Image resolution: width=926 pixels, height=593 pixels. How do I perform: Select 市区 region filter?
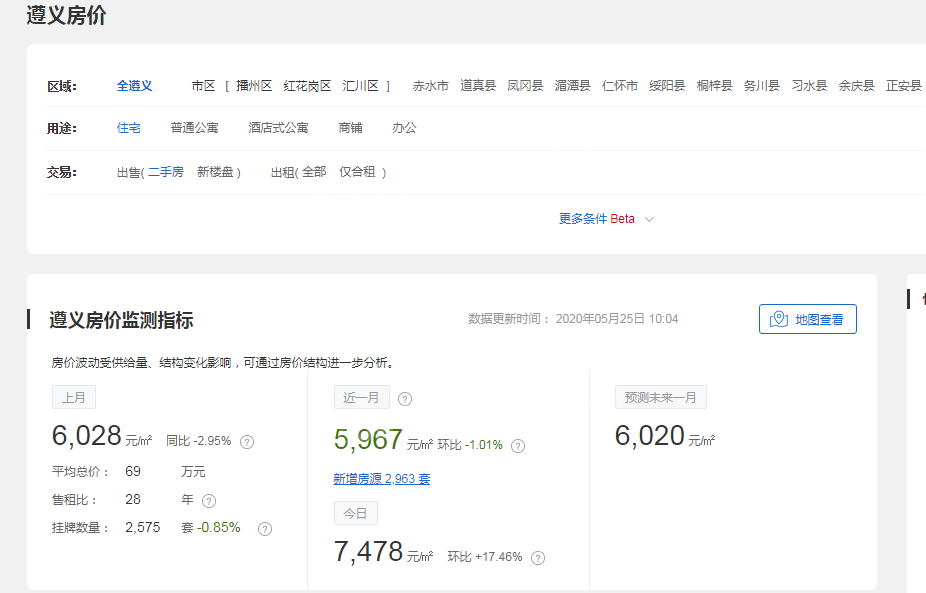203,86
